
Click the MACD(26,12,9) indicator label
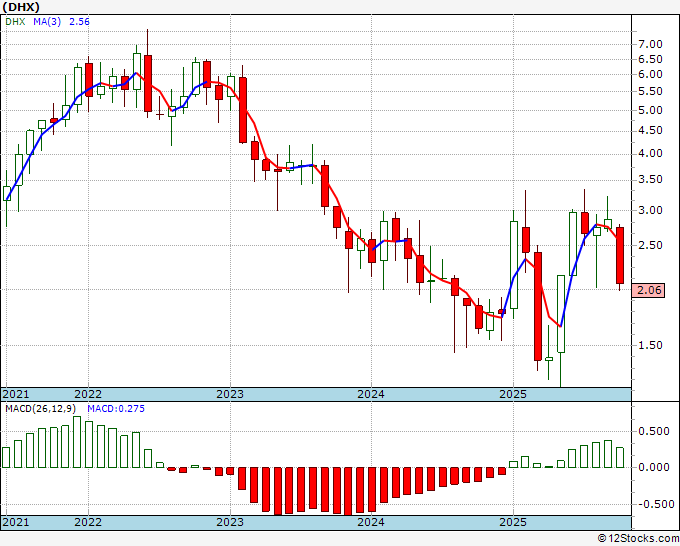(x=41, y=409)
